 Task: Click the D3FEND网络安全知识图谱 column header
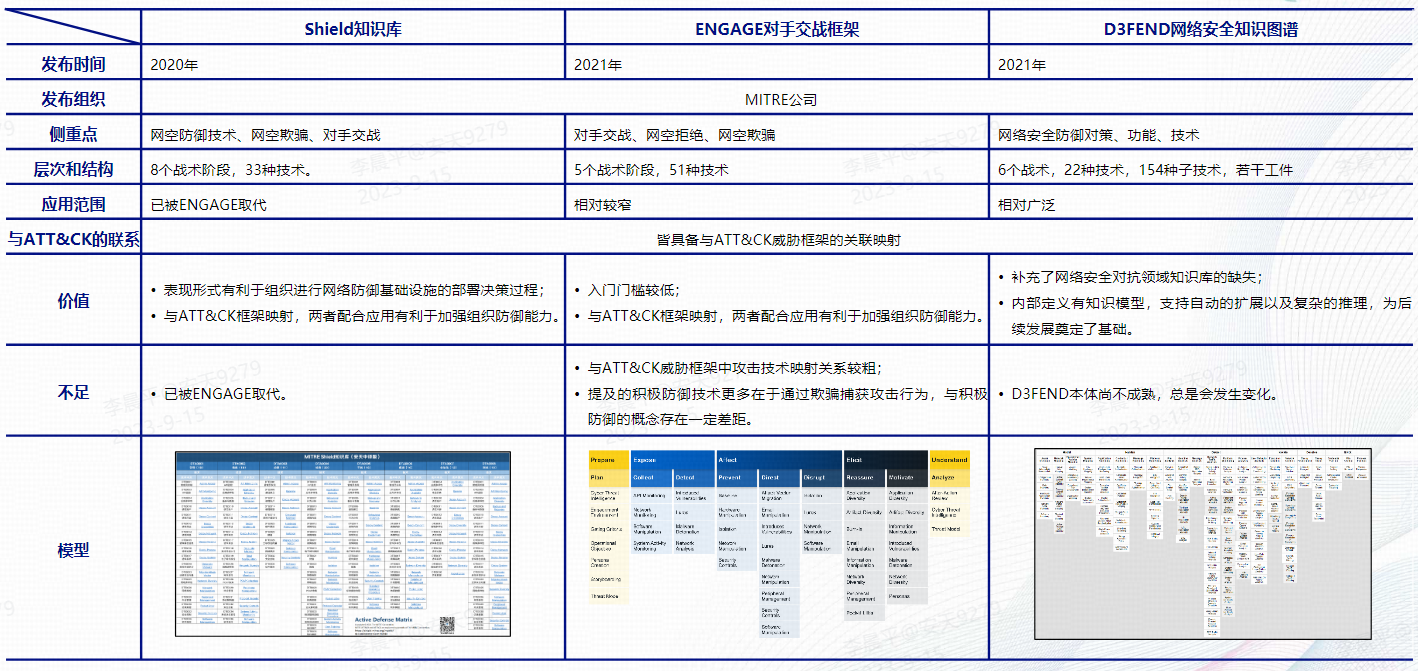click(x=1201, y=29)
